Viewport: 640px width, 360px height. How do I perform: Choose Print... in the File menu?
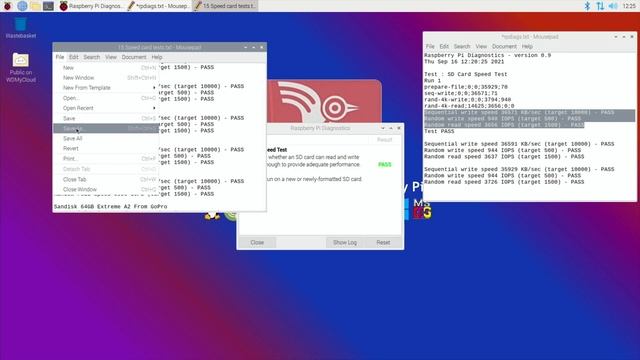tap(106, 159)
